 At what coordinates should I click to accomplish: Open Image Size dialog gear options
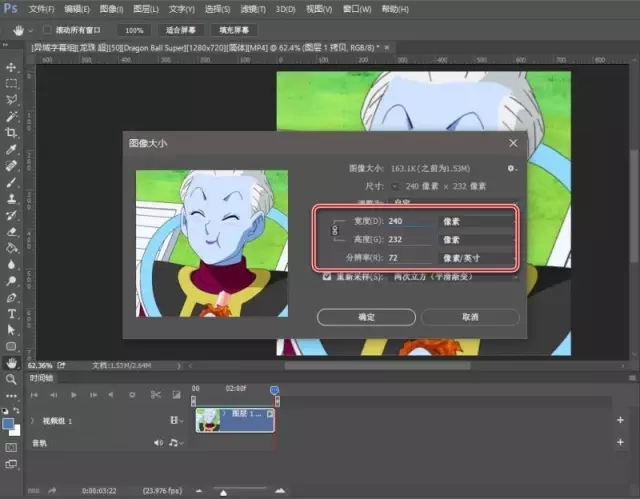point(511,168)
